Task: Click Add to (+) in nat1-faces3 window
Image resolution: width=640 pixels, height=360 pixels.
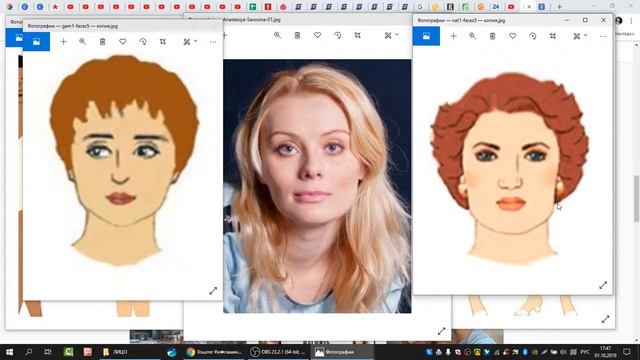Action: 453,36
